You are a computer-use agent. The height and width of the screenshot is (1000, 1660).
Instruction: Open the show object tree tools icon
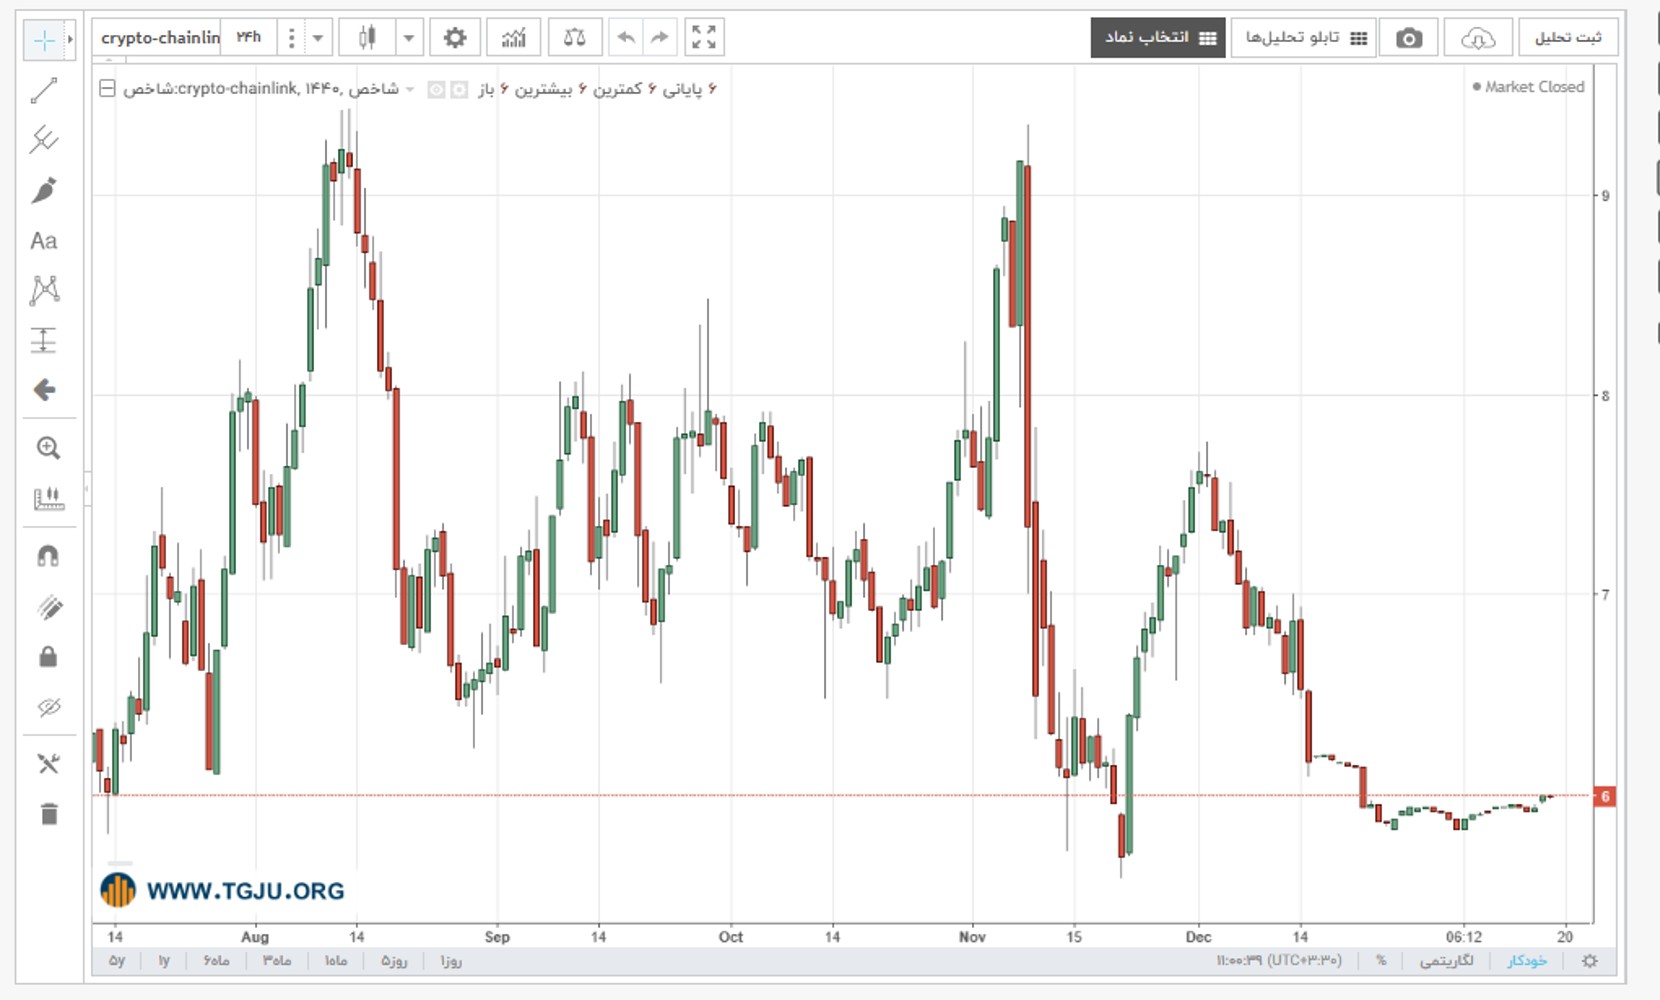tap(48, 764)
